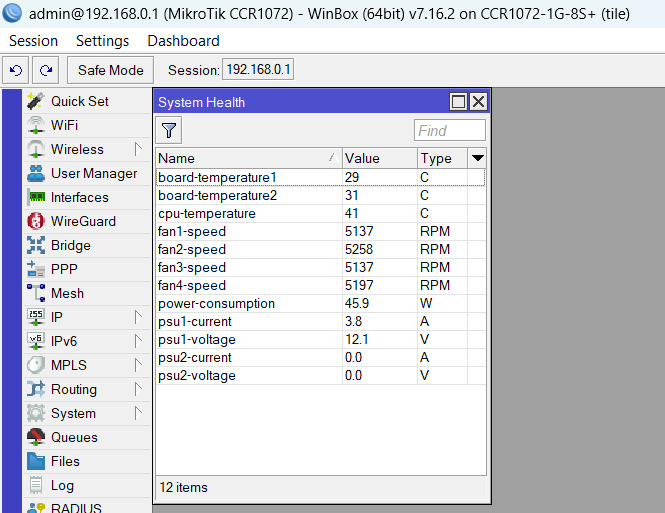Click the RADIUS icon
This screenshot has width=665, height=513.
coord(36,507)
